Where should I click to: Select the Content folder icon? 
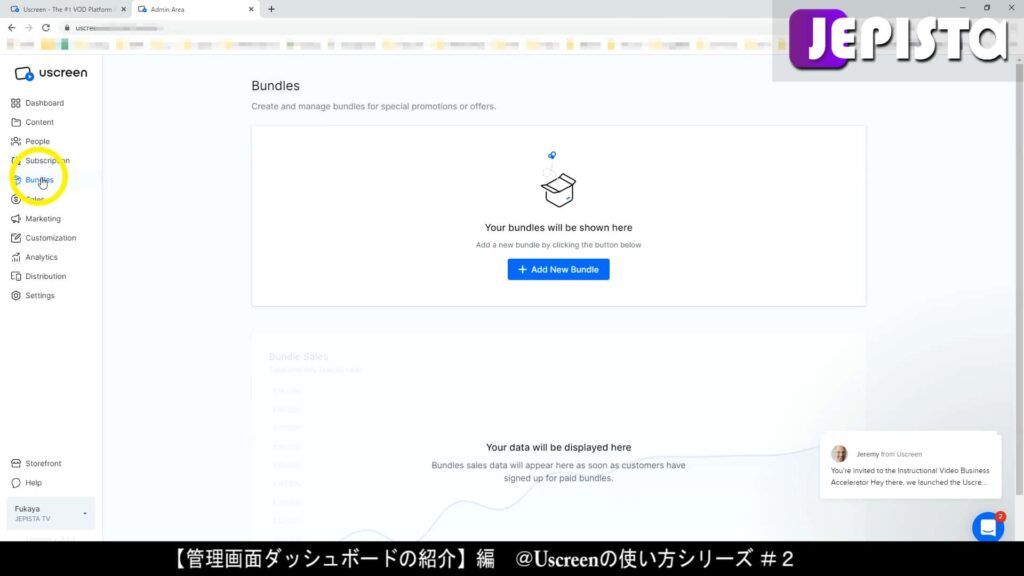(x=16, y=122)
